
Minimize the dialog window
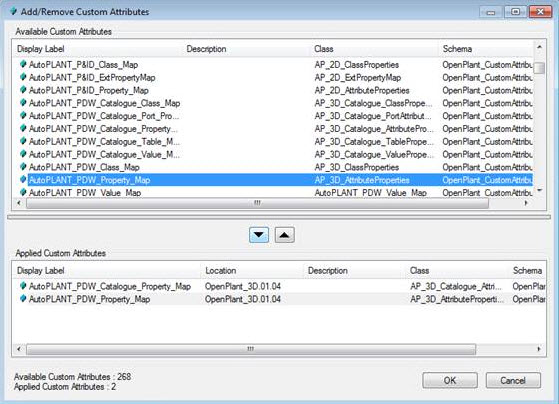(x=491, y=12)
